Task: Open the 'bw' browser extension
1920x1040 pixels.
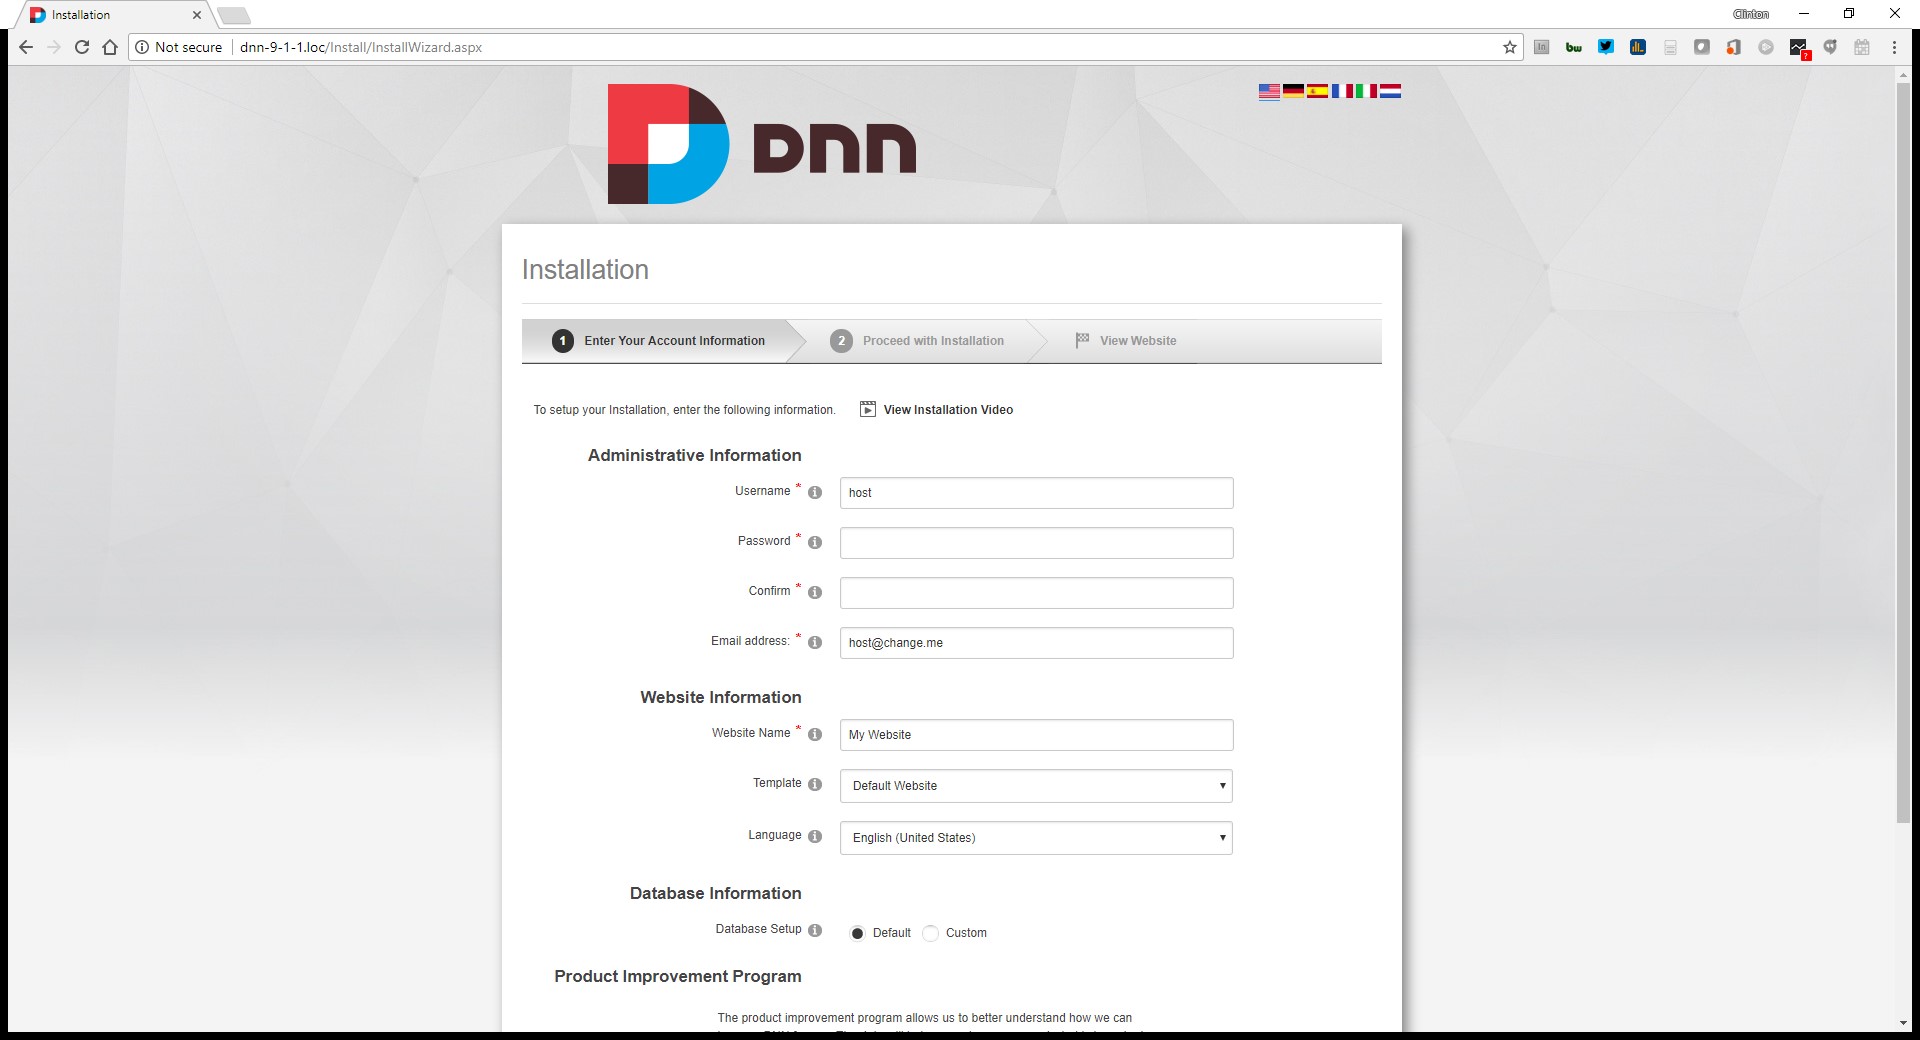Action: 1574,47
